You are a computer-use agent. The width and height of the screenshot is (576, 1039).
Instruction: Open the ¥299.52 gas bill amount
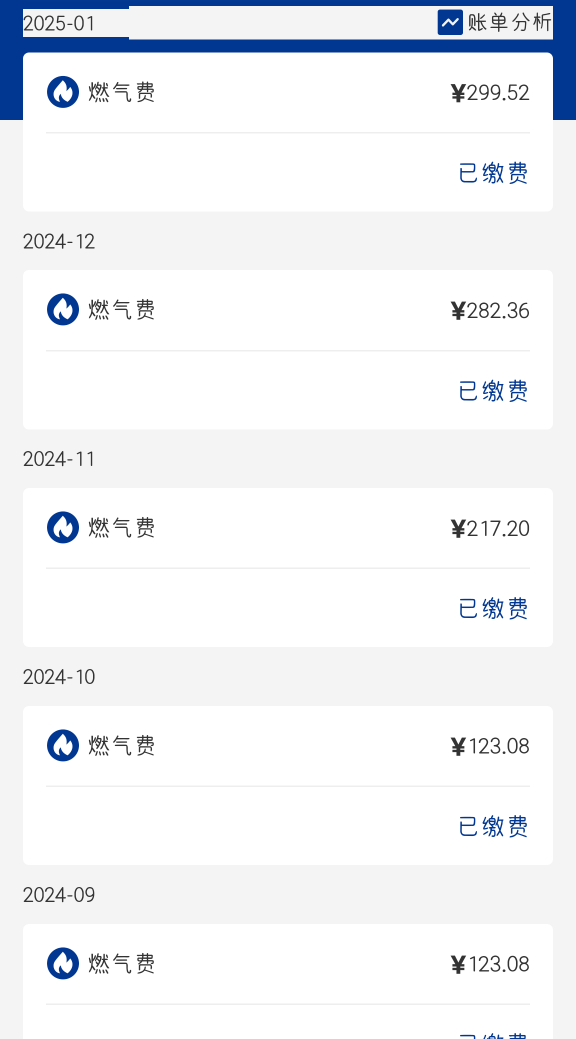point(490,93)
